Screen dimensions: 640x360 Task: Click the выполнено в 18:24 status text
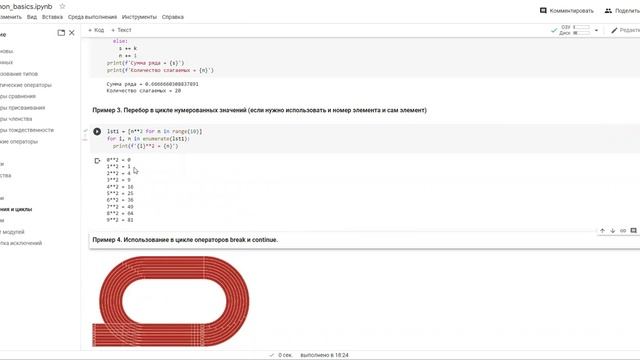[x=324, y=355]
